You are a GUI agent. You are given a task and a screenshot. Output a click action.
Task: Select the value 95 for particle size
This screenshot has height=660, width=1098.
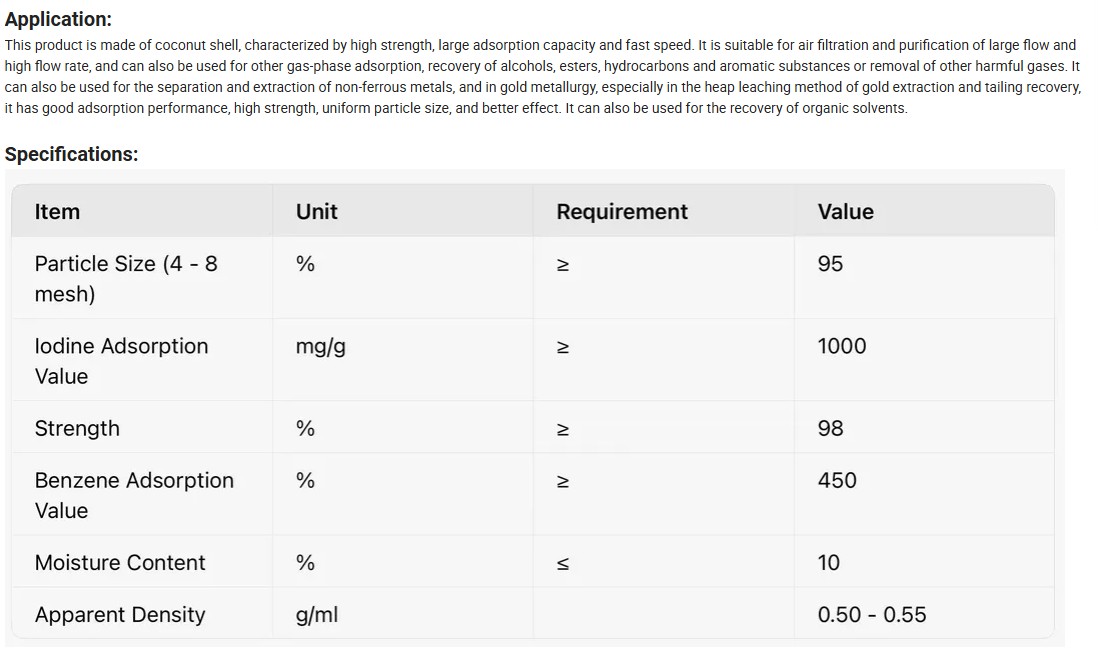click(830, 264)
